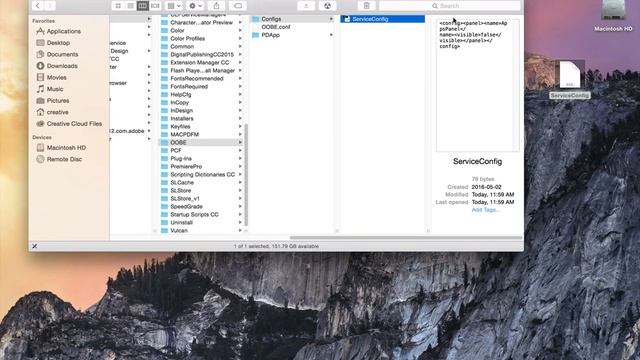This screenshot has height=360, width=640.
Task: Go forward with the Finder forward arrow
Action: tap(49, 6)
